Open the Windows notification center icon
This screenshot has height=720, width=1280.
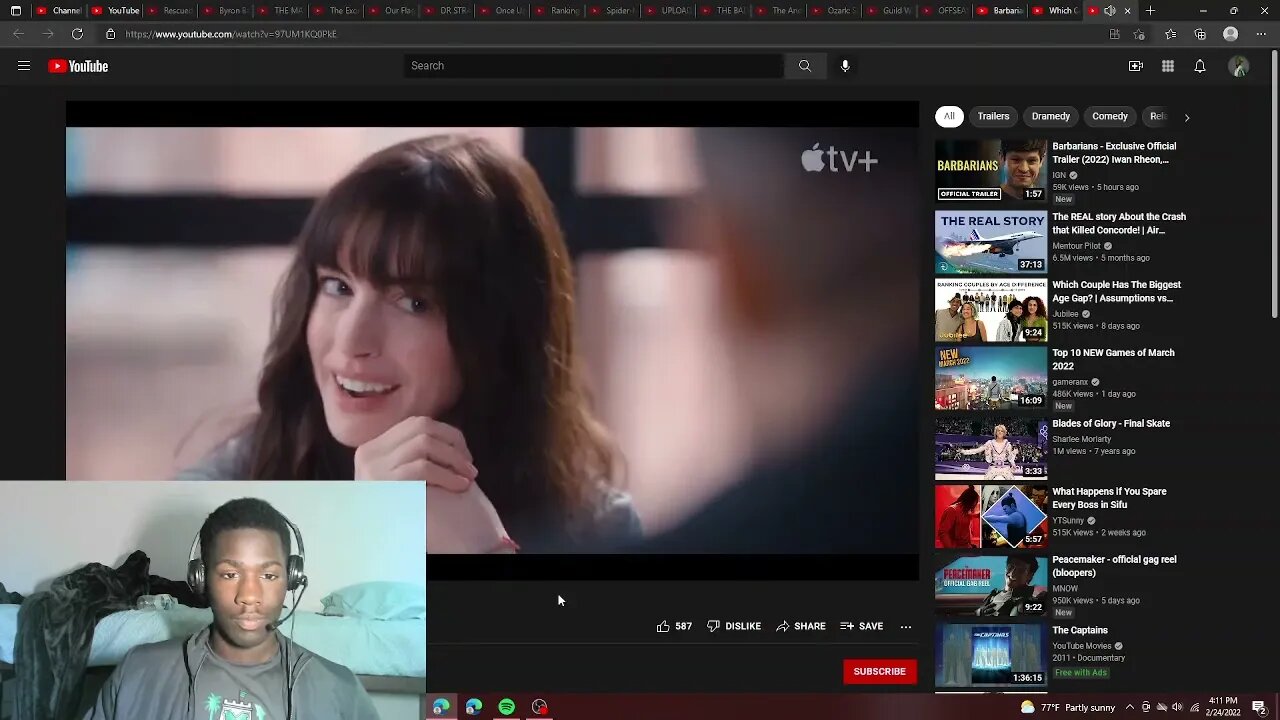click(x=1259, y=707)
